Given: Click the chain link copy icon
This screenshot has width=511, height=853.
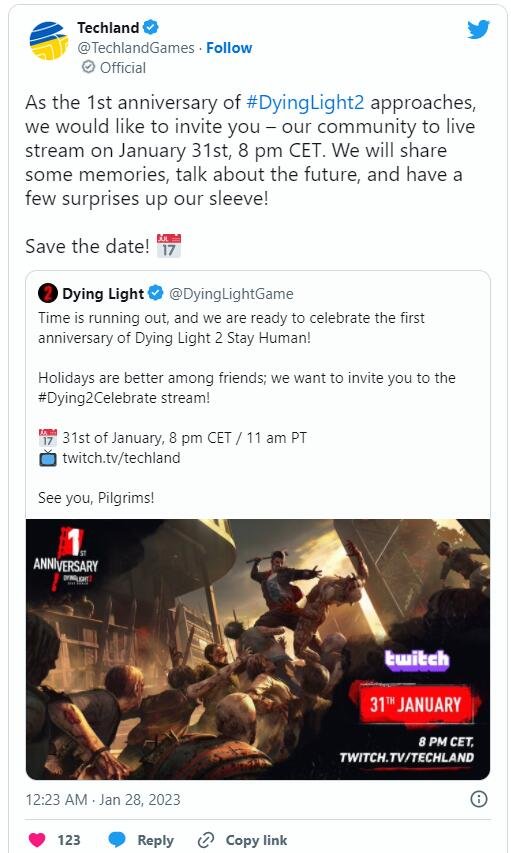Looking at the screenshot, I should point(206,840).
